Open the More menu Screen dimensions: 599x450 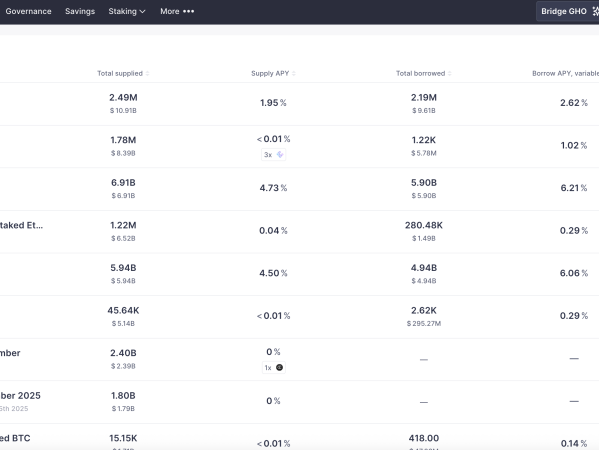pyautogui.click(x=177, y=11)
